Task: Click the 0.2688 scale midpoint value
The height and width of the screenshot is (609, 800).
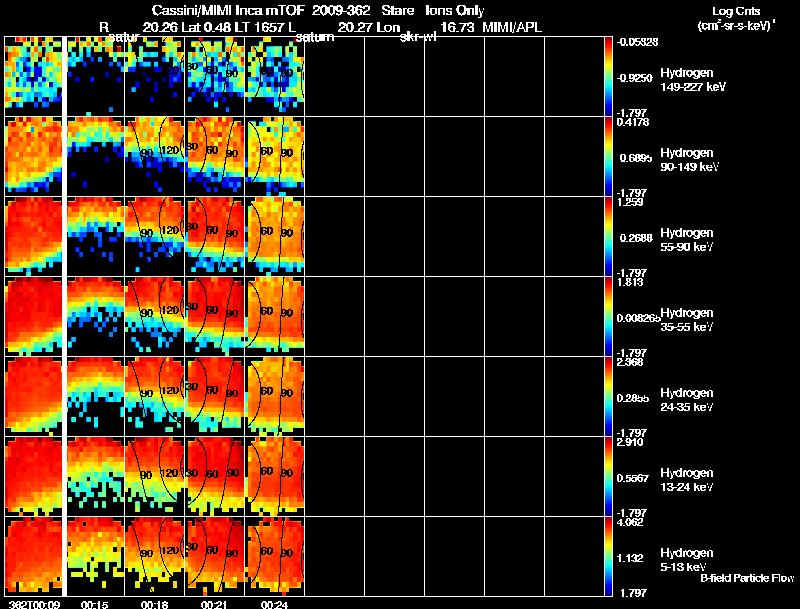Action: coord(636,238)
